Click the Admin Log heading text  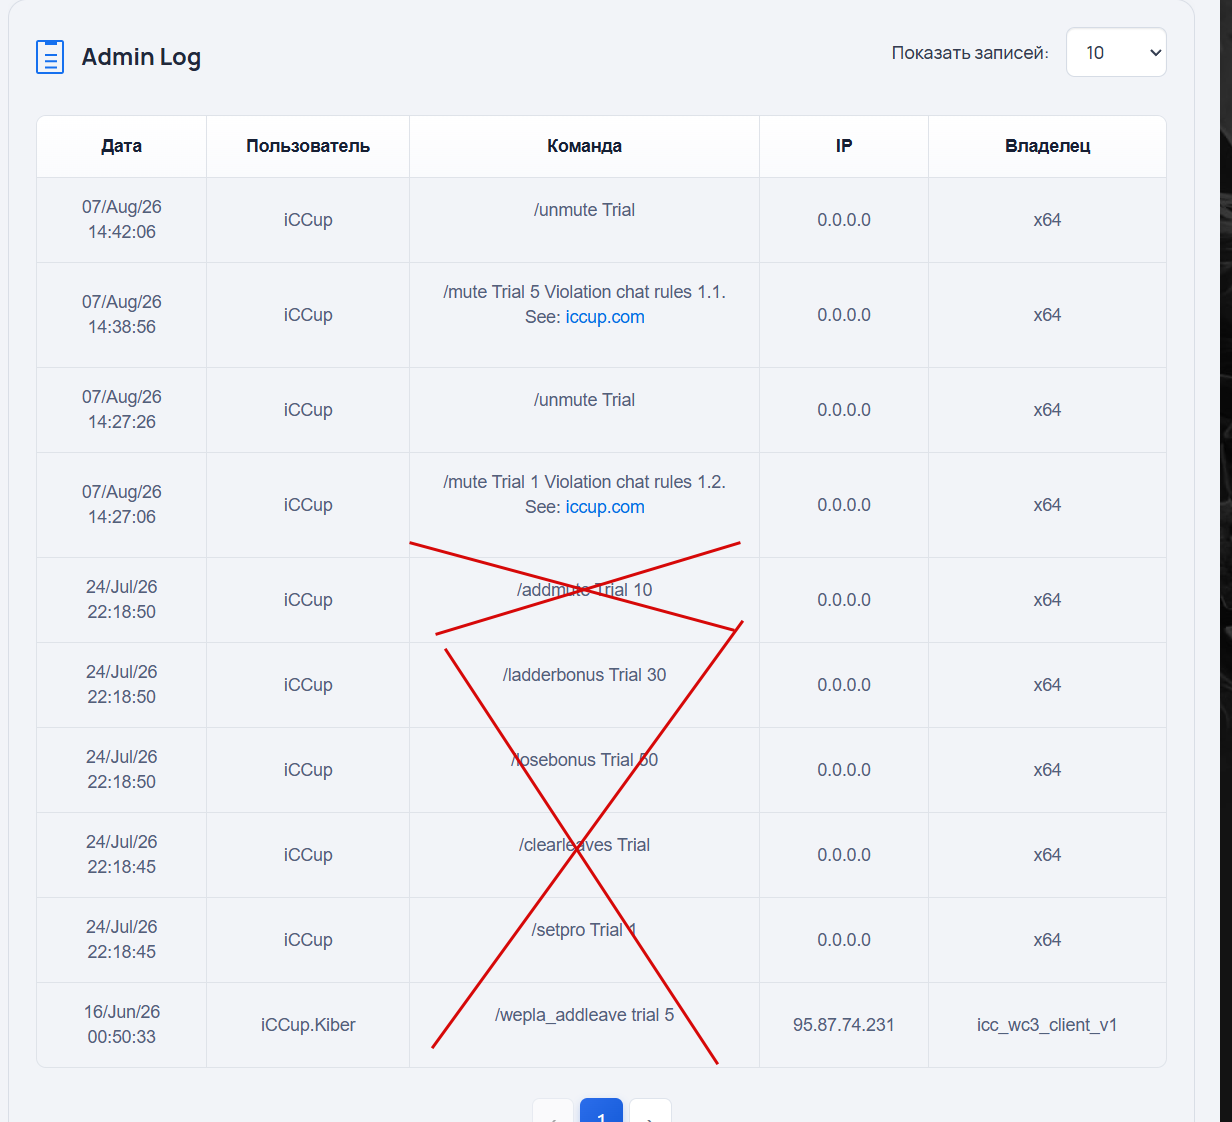(141, 57)
